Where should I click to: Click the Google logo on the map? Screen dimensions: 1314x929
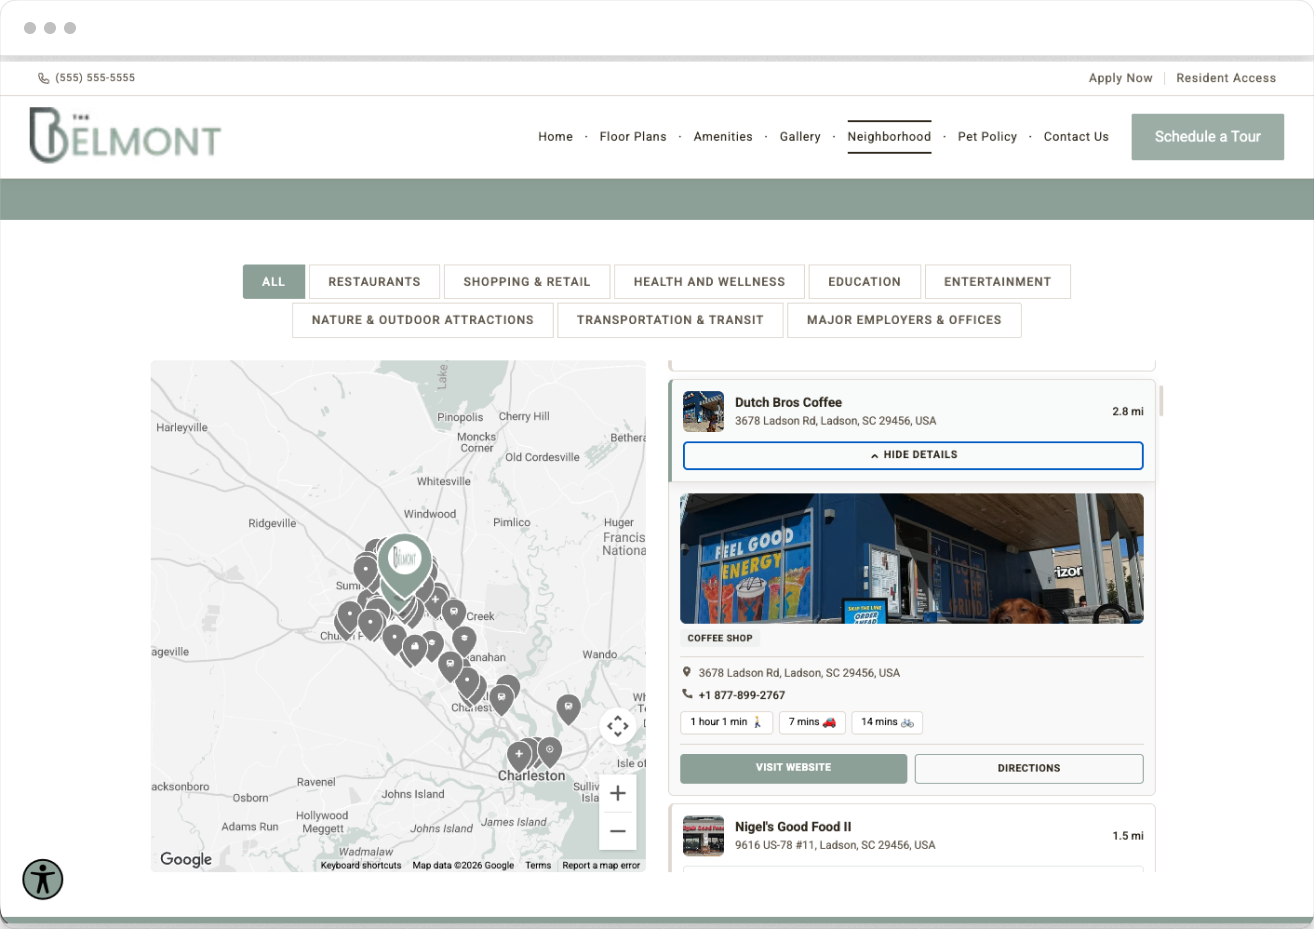coord(186,859)
